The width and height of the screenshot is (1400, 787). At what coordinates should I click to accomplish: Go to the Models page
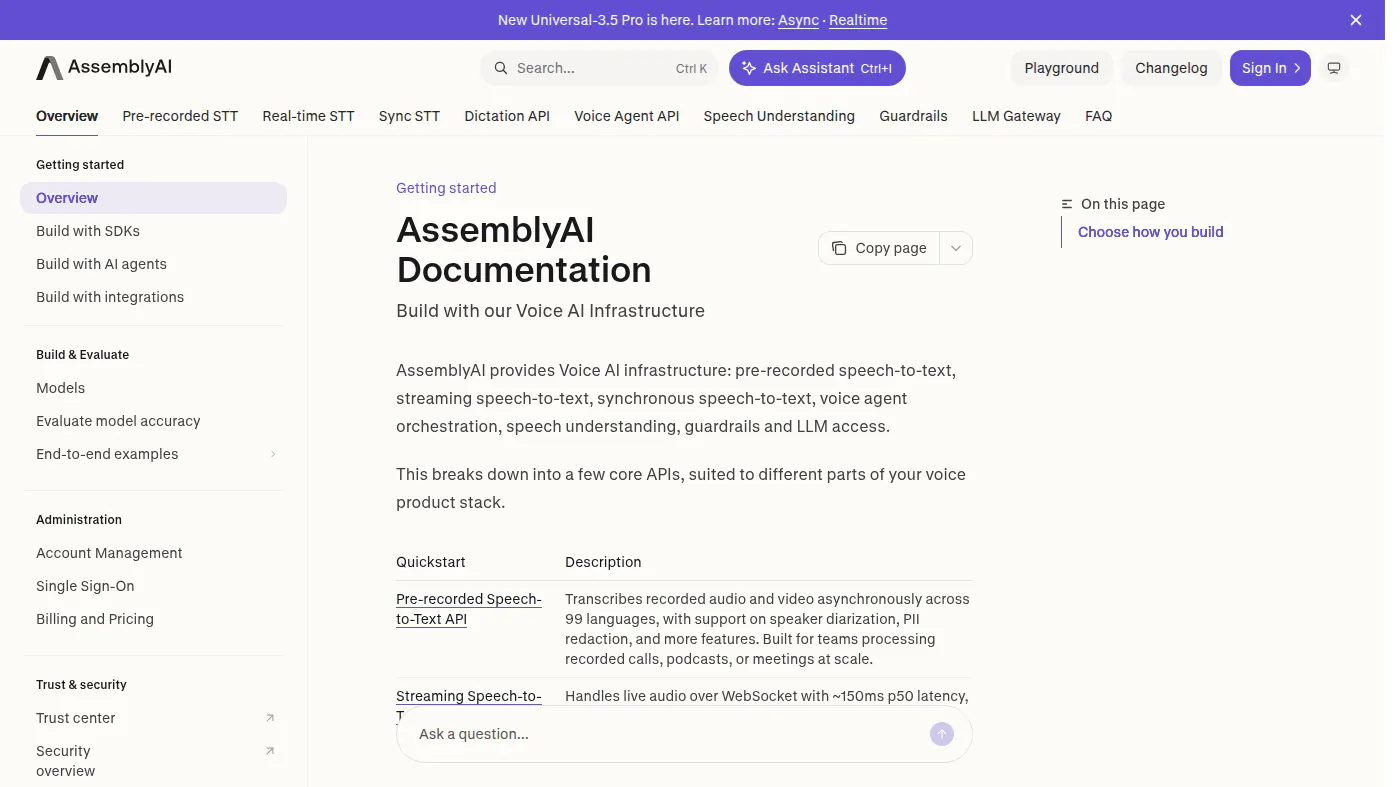pyautogui.click(x=153, y=388)
